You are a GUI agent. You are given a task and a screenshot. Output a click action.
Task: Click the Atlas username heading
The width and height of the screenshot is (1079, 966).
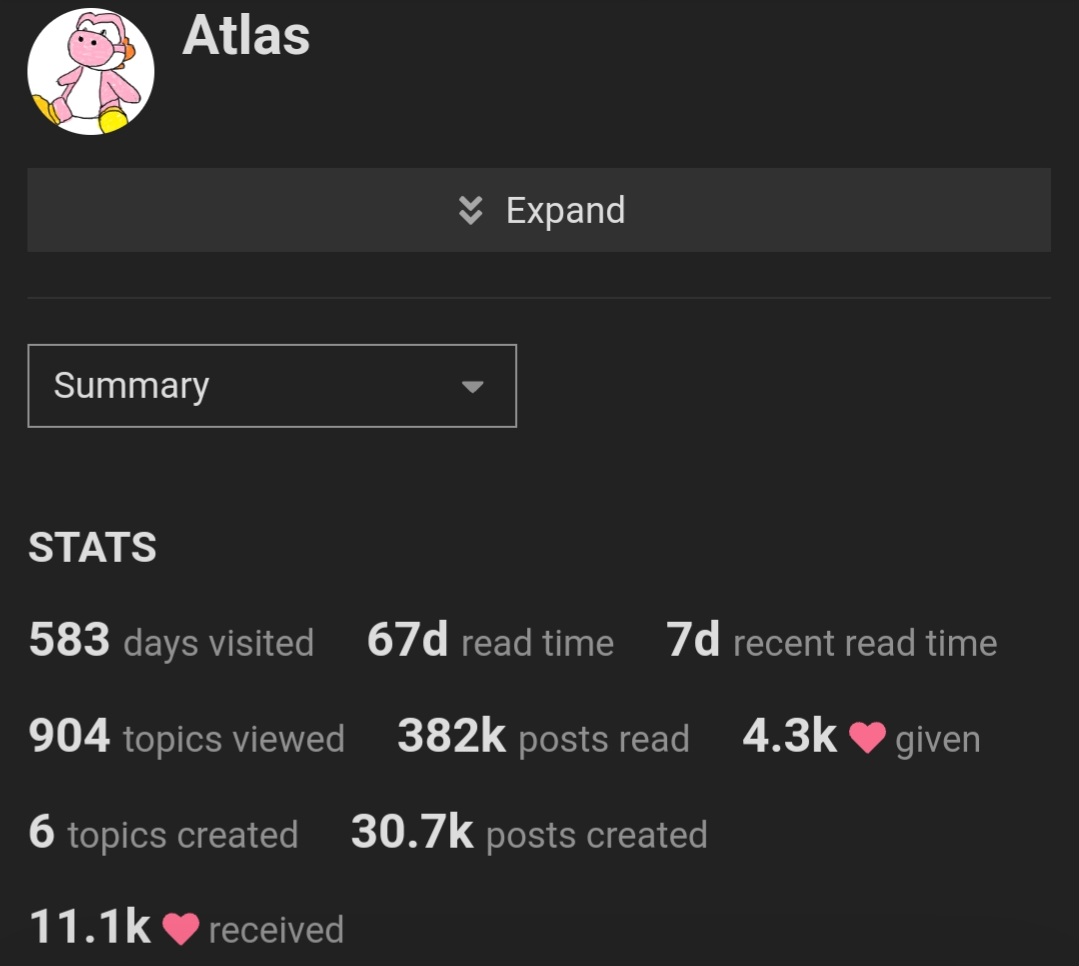coord(246,35)
